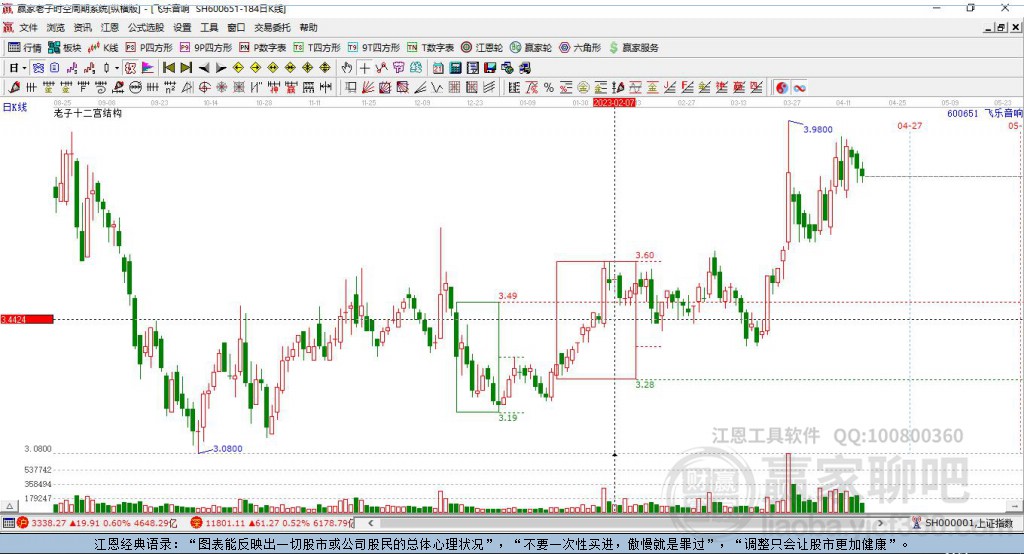The height and width of the screenshot is (554, 1024).
Task: Expand the 日 period dropdown arrow
Action: tap(24, 68)
